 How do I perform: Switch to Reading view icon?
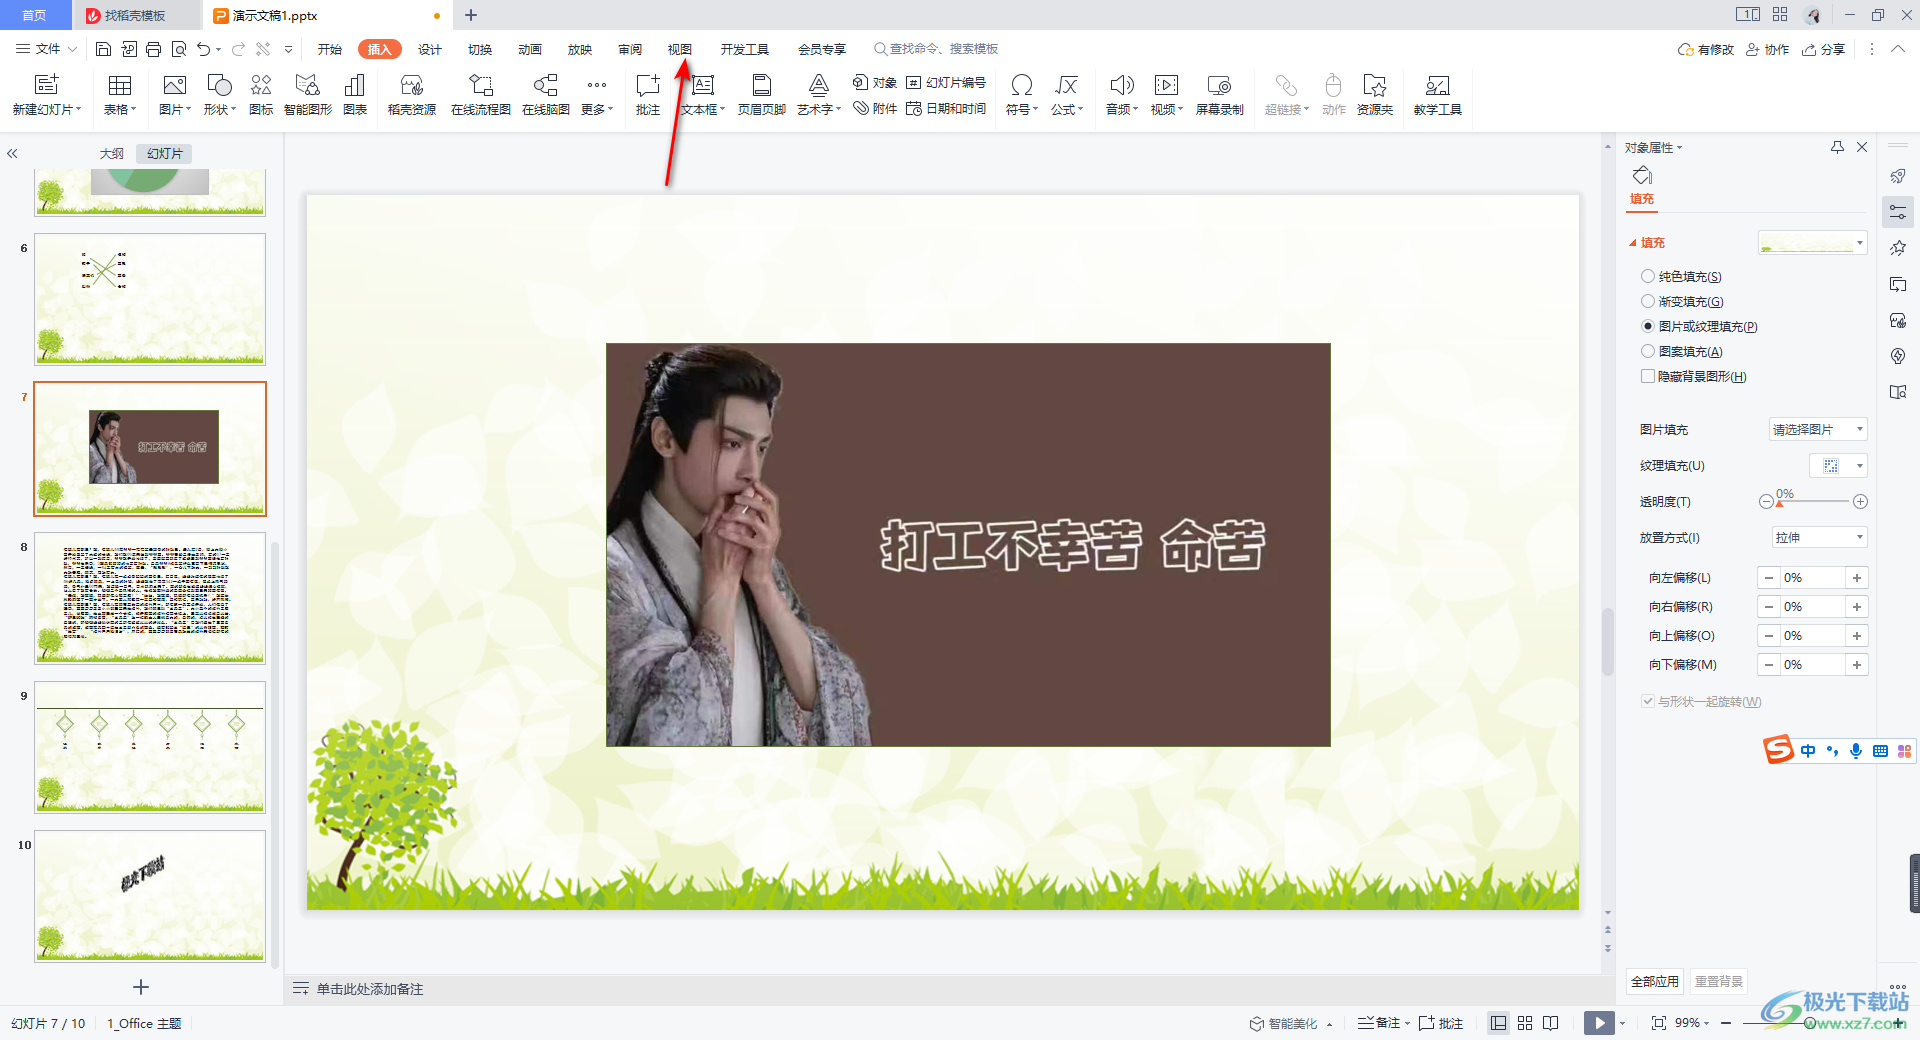[x=1551, y=1023]
